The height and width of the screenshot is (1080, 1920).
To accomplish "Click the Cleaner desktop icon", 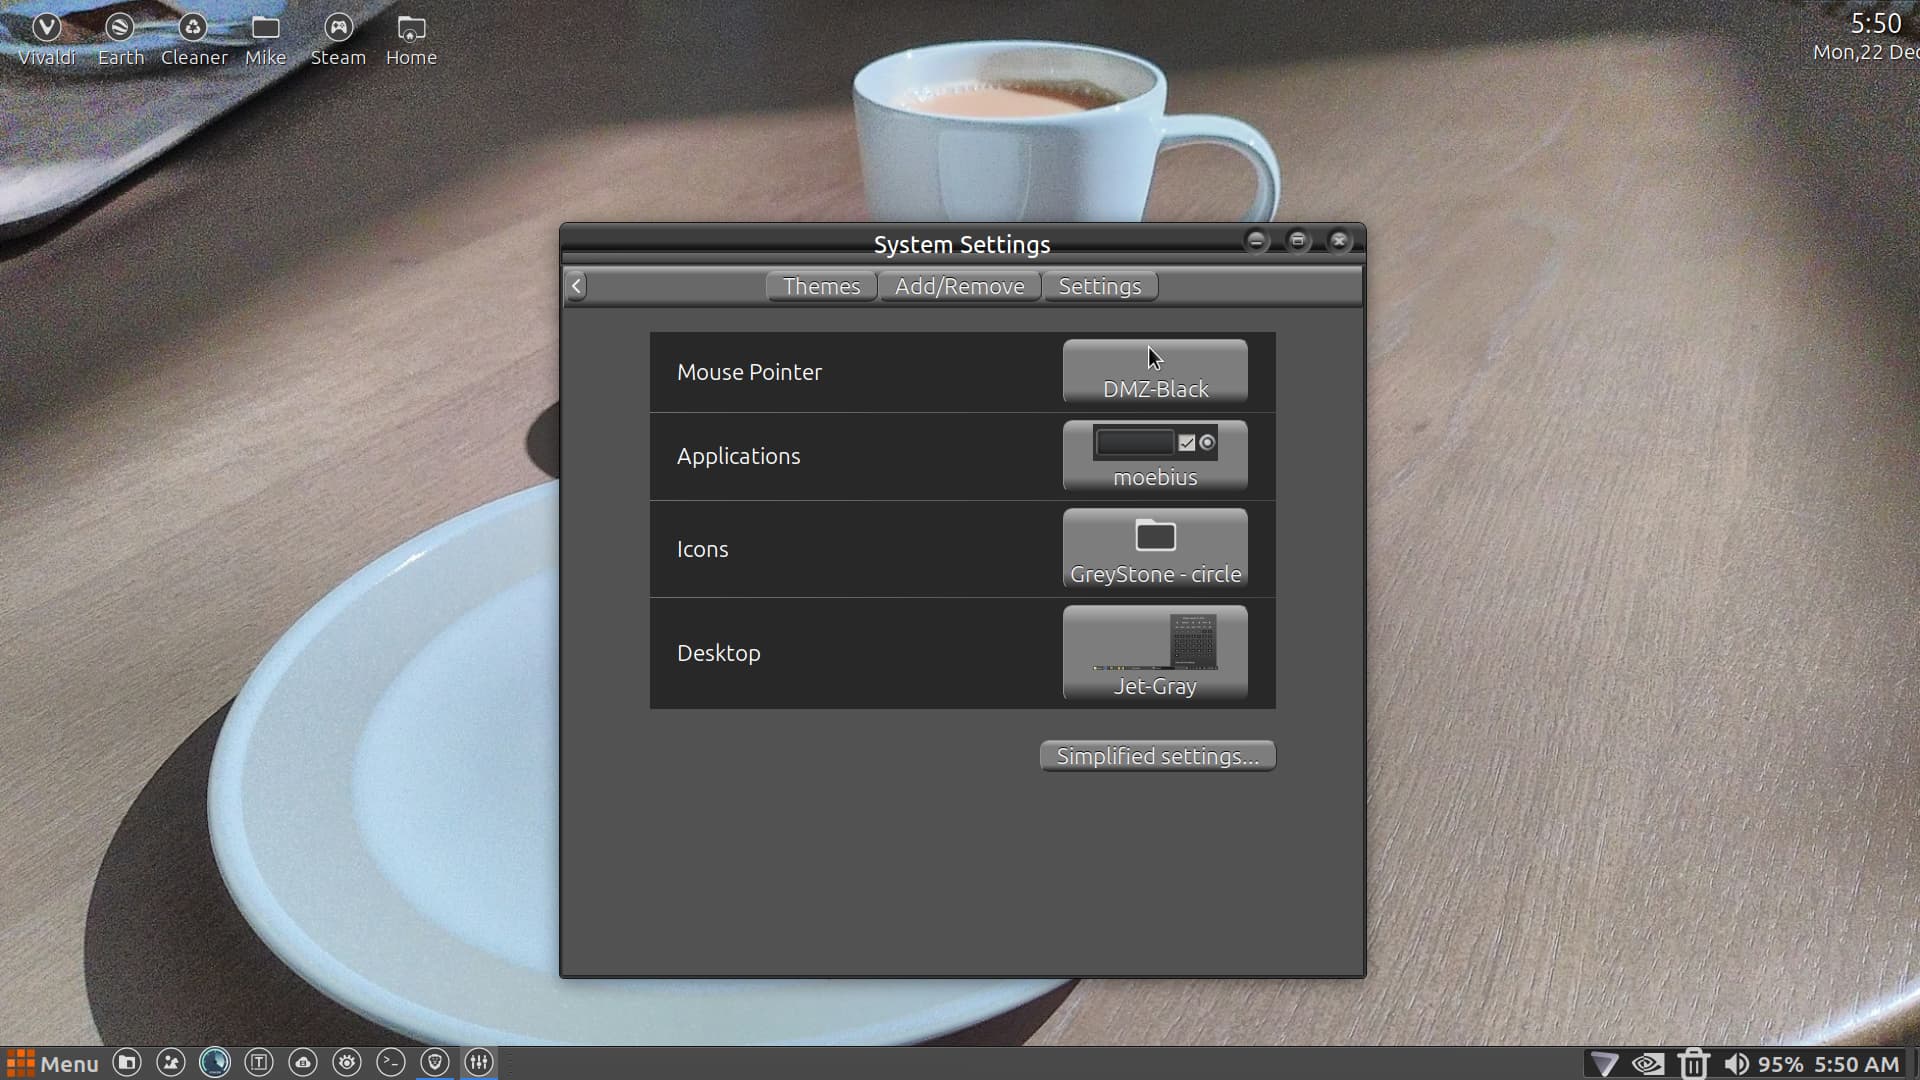I will (194, 40).
